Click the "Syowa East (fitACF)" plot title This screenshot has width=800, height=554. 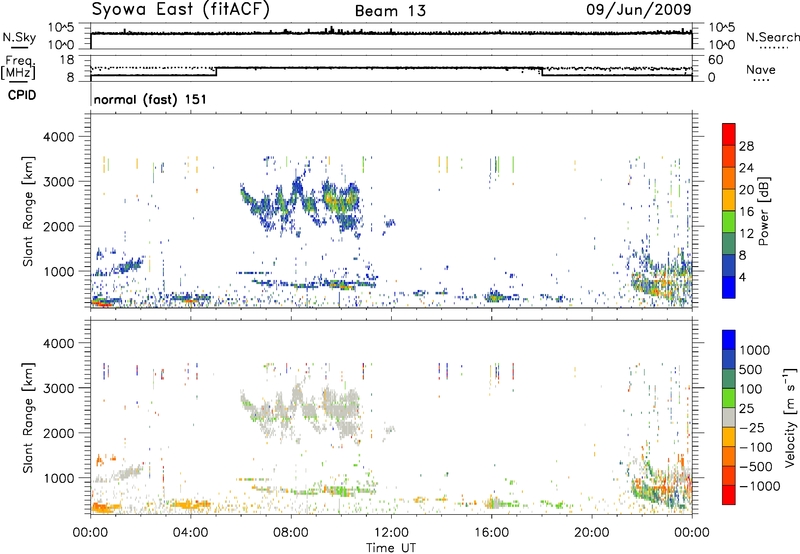tap(181, 10)
